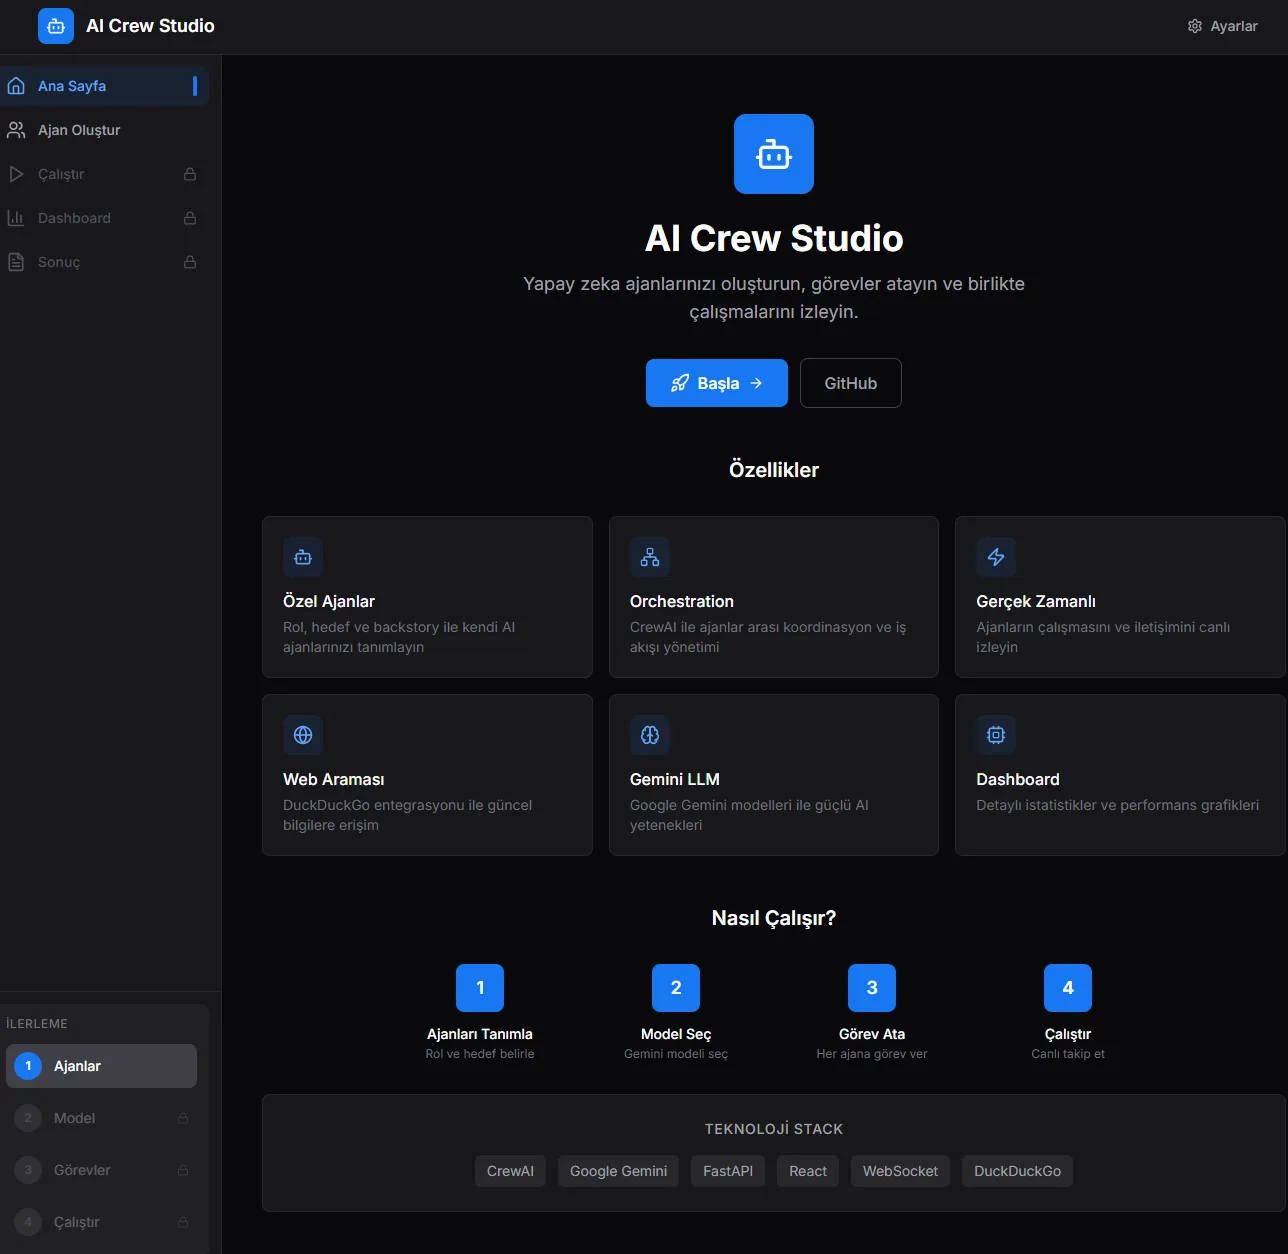
Task: Click the network icon on the Orchestration card
Action: (x=650, y=557)
